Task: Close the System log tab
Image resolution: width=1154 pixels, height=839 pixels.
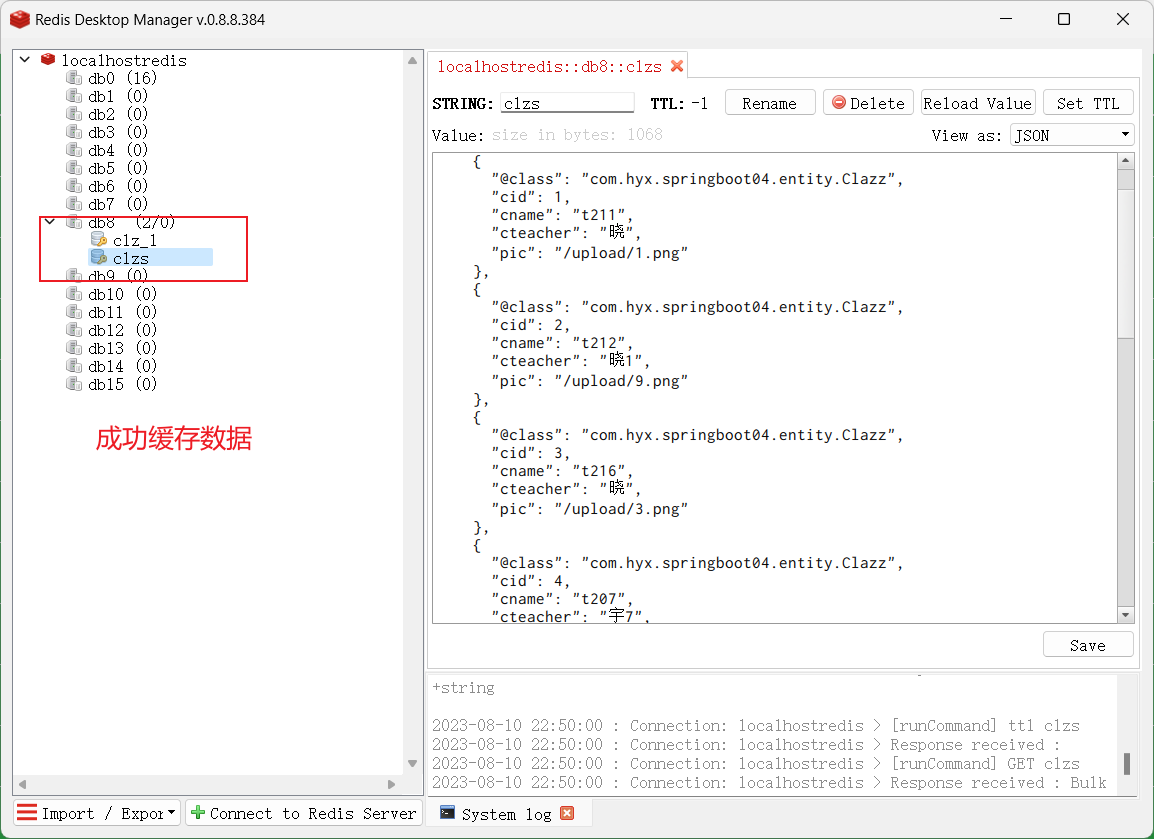Action: (x=567, y=813)
